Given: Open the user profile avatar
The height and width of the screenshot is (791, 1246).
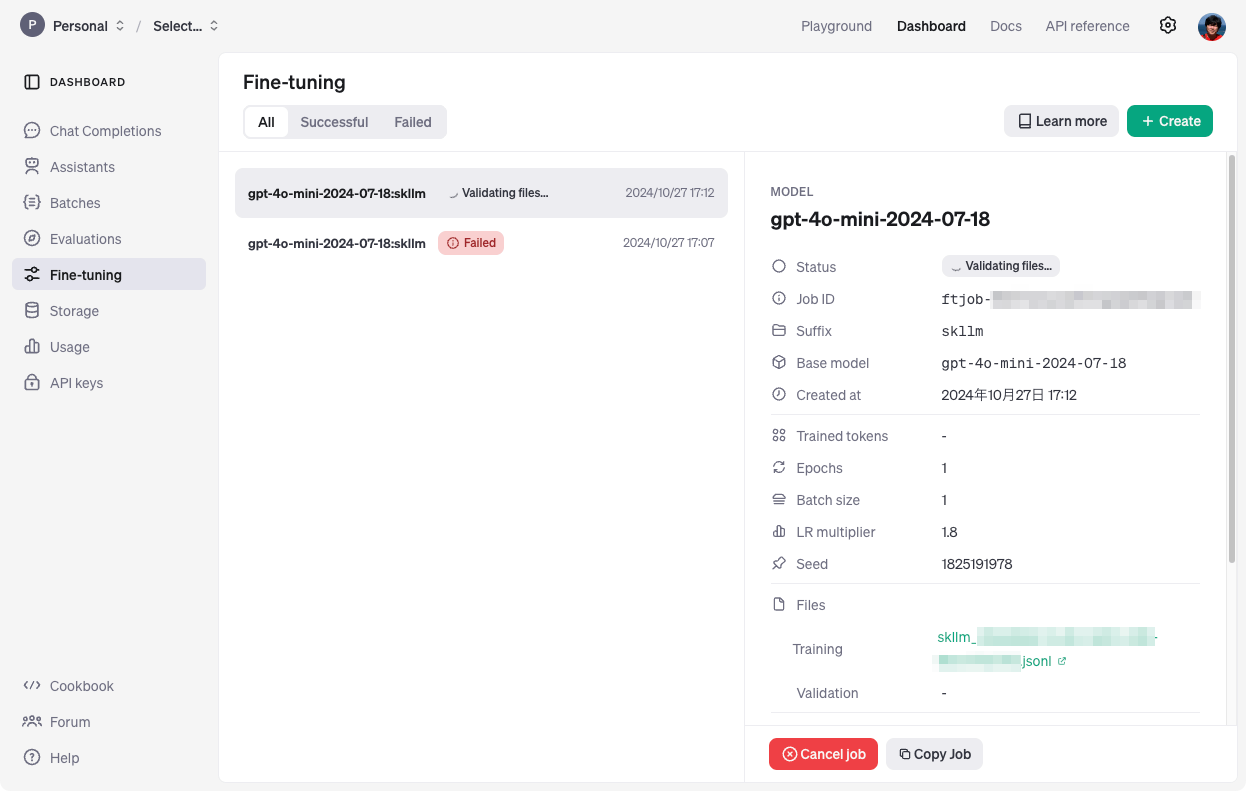Looking at the screenshot, I should pos(1212,27).
